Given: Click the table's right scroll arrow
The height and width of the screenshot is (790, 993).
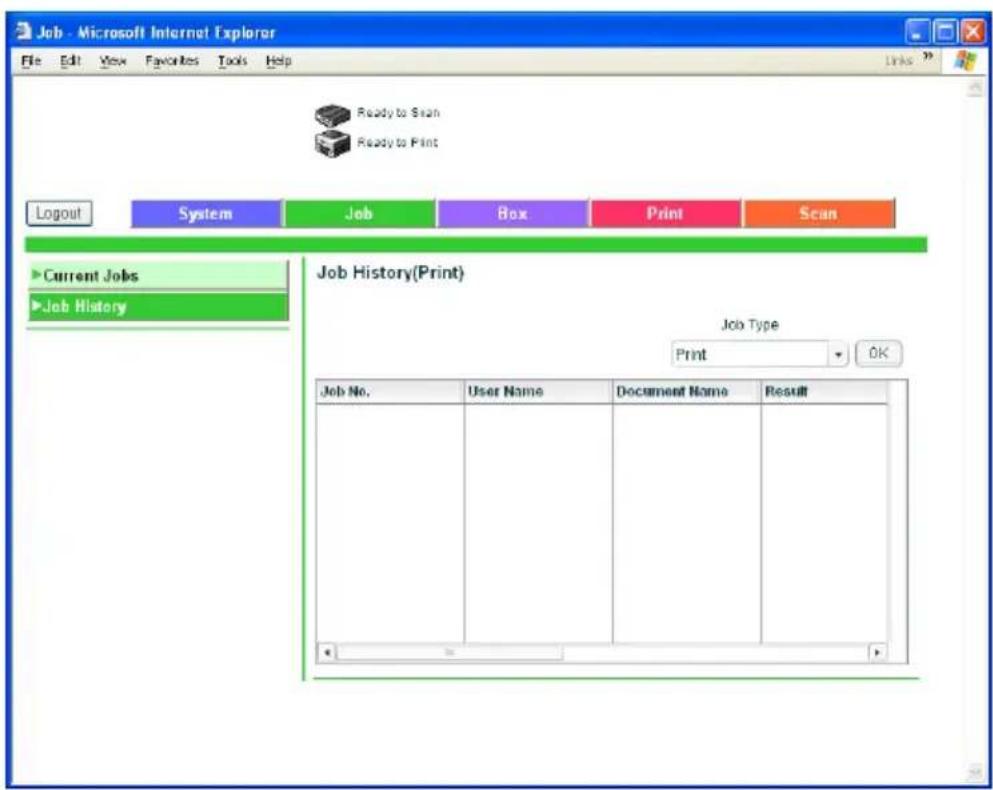Looking at the screenshot, I should pyautogui.click(x=877, y=652).
